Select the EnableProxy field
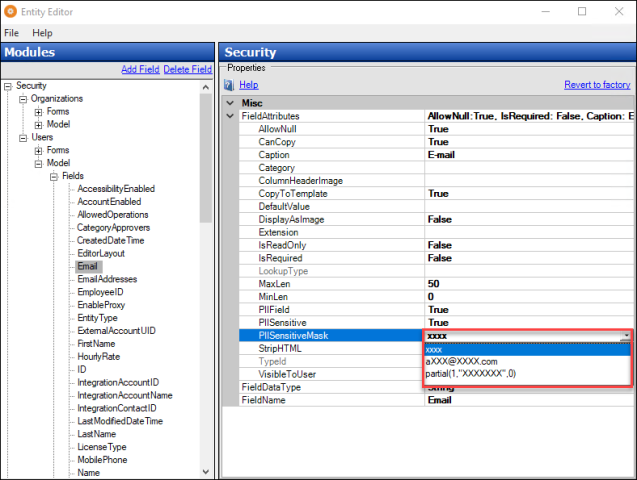 (101, 305)
